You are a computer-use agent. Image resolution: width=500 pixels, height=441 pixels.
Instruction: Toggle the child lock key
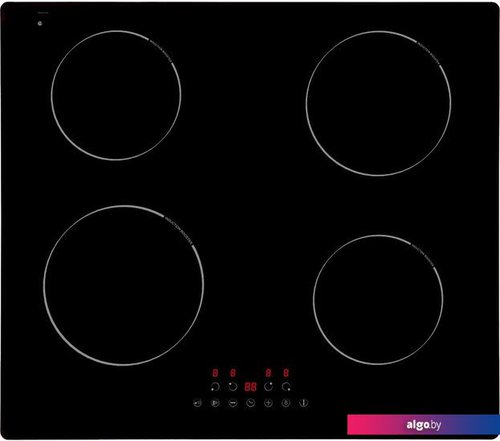pyautogui.click(x=197, y=403)
